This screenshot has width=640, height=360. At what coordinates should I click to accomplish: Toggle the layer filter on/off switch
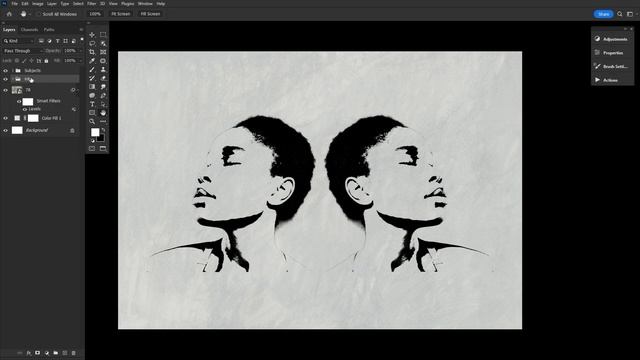(x=82, y=40)
